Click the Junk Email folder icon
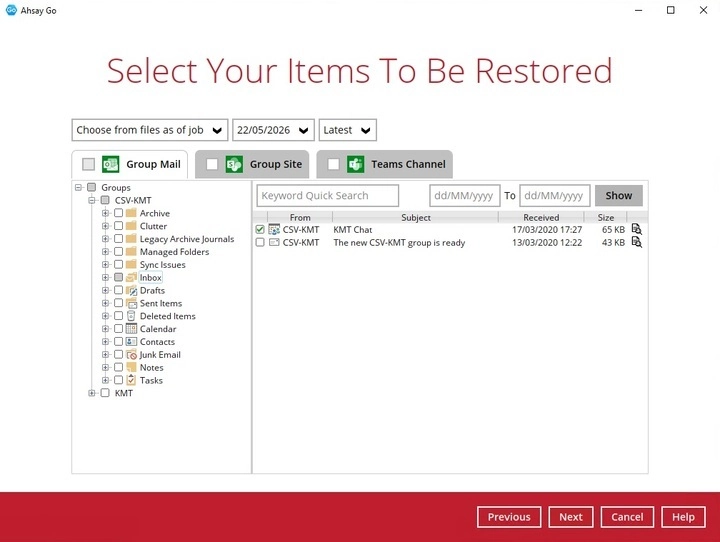Image resolution: width=720 pixels, height=542 pixels. (x=131, y=355)
